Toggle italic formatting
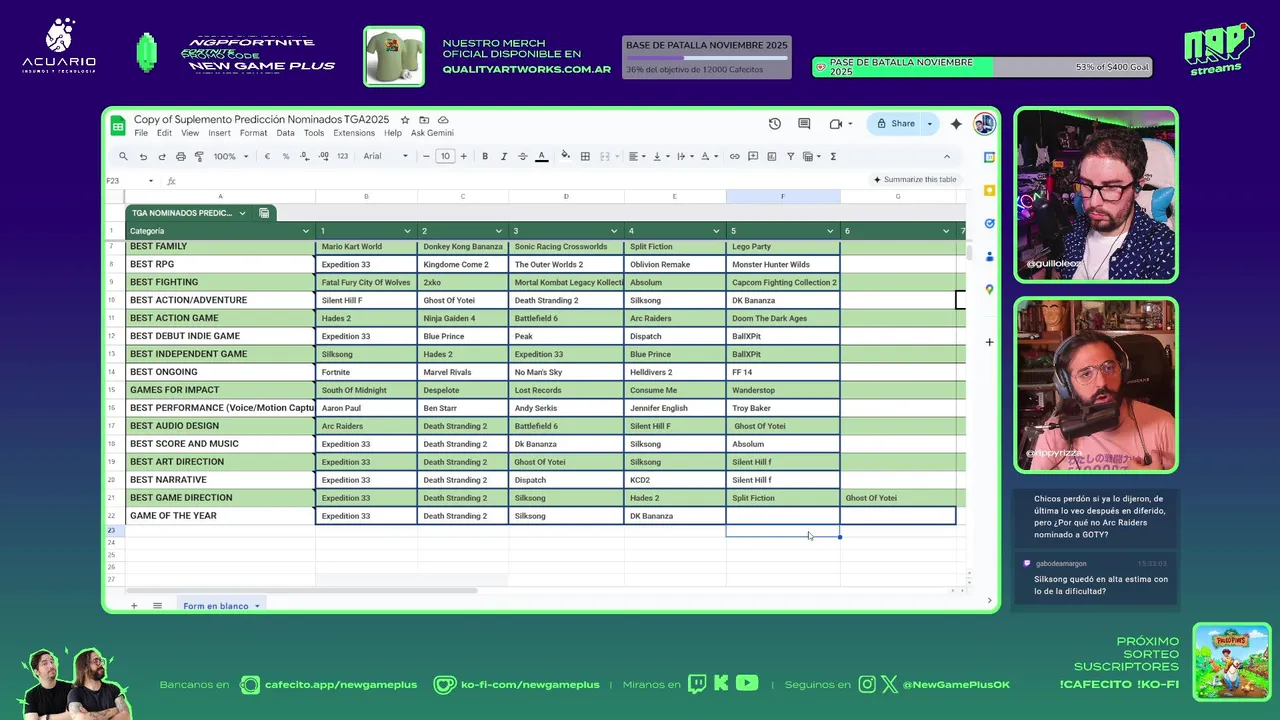This screenshot has width=1280, height=720. [503, 156]
